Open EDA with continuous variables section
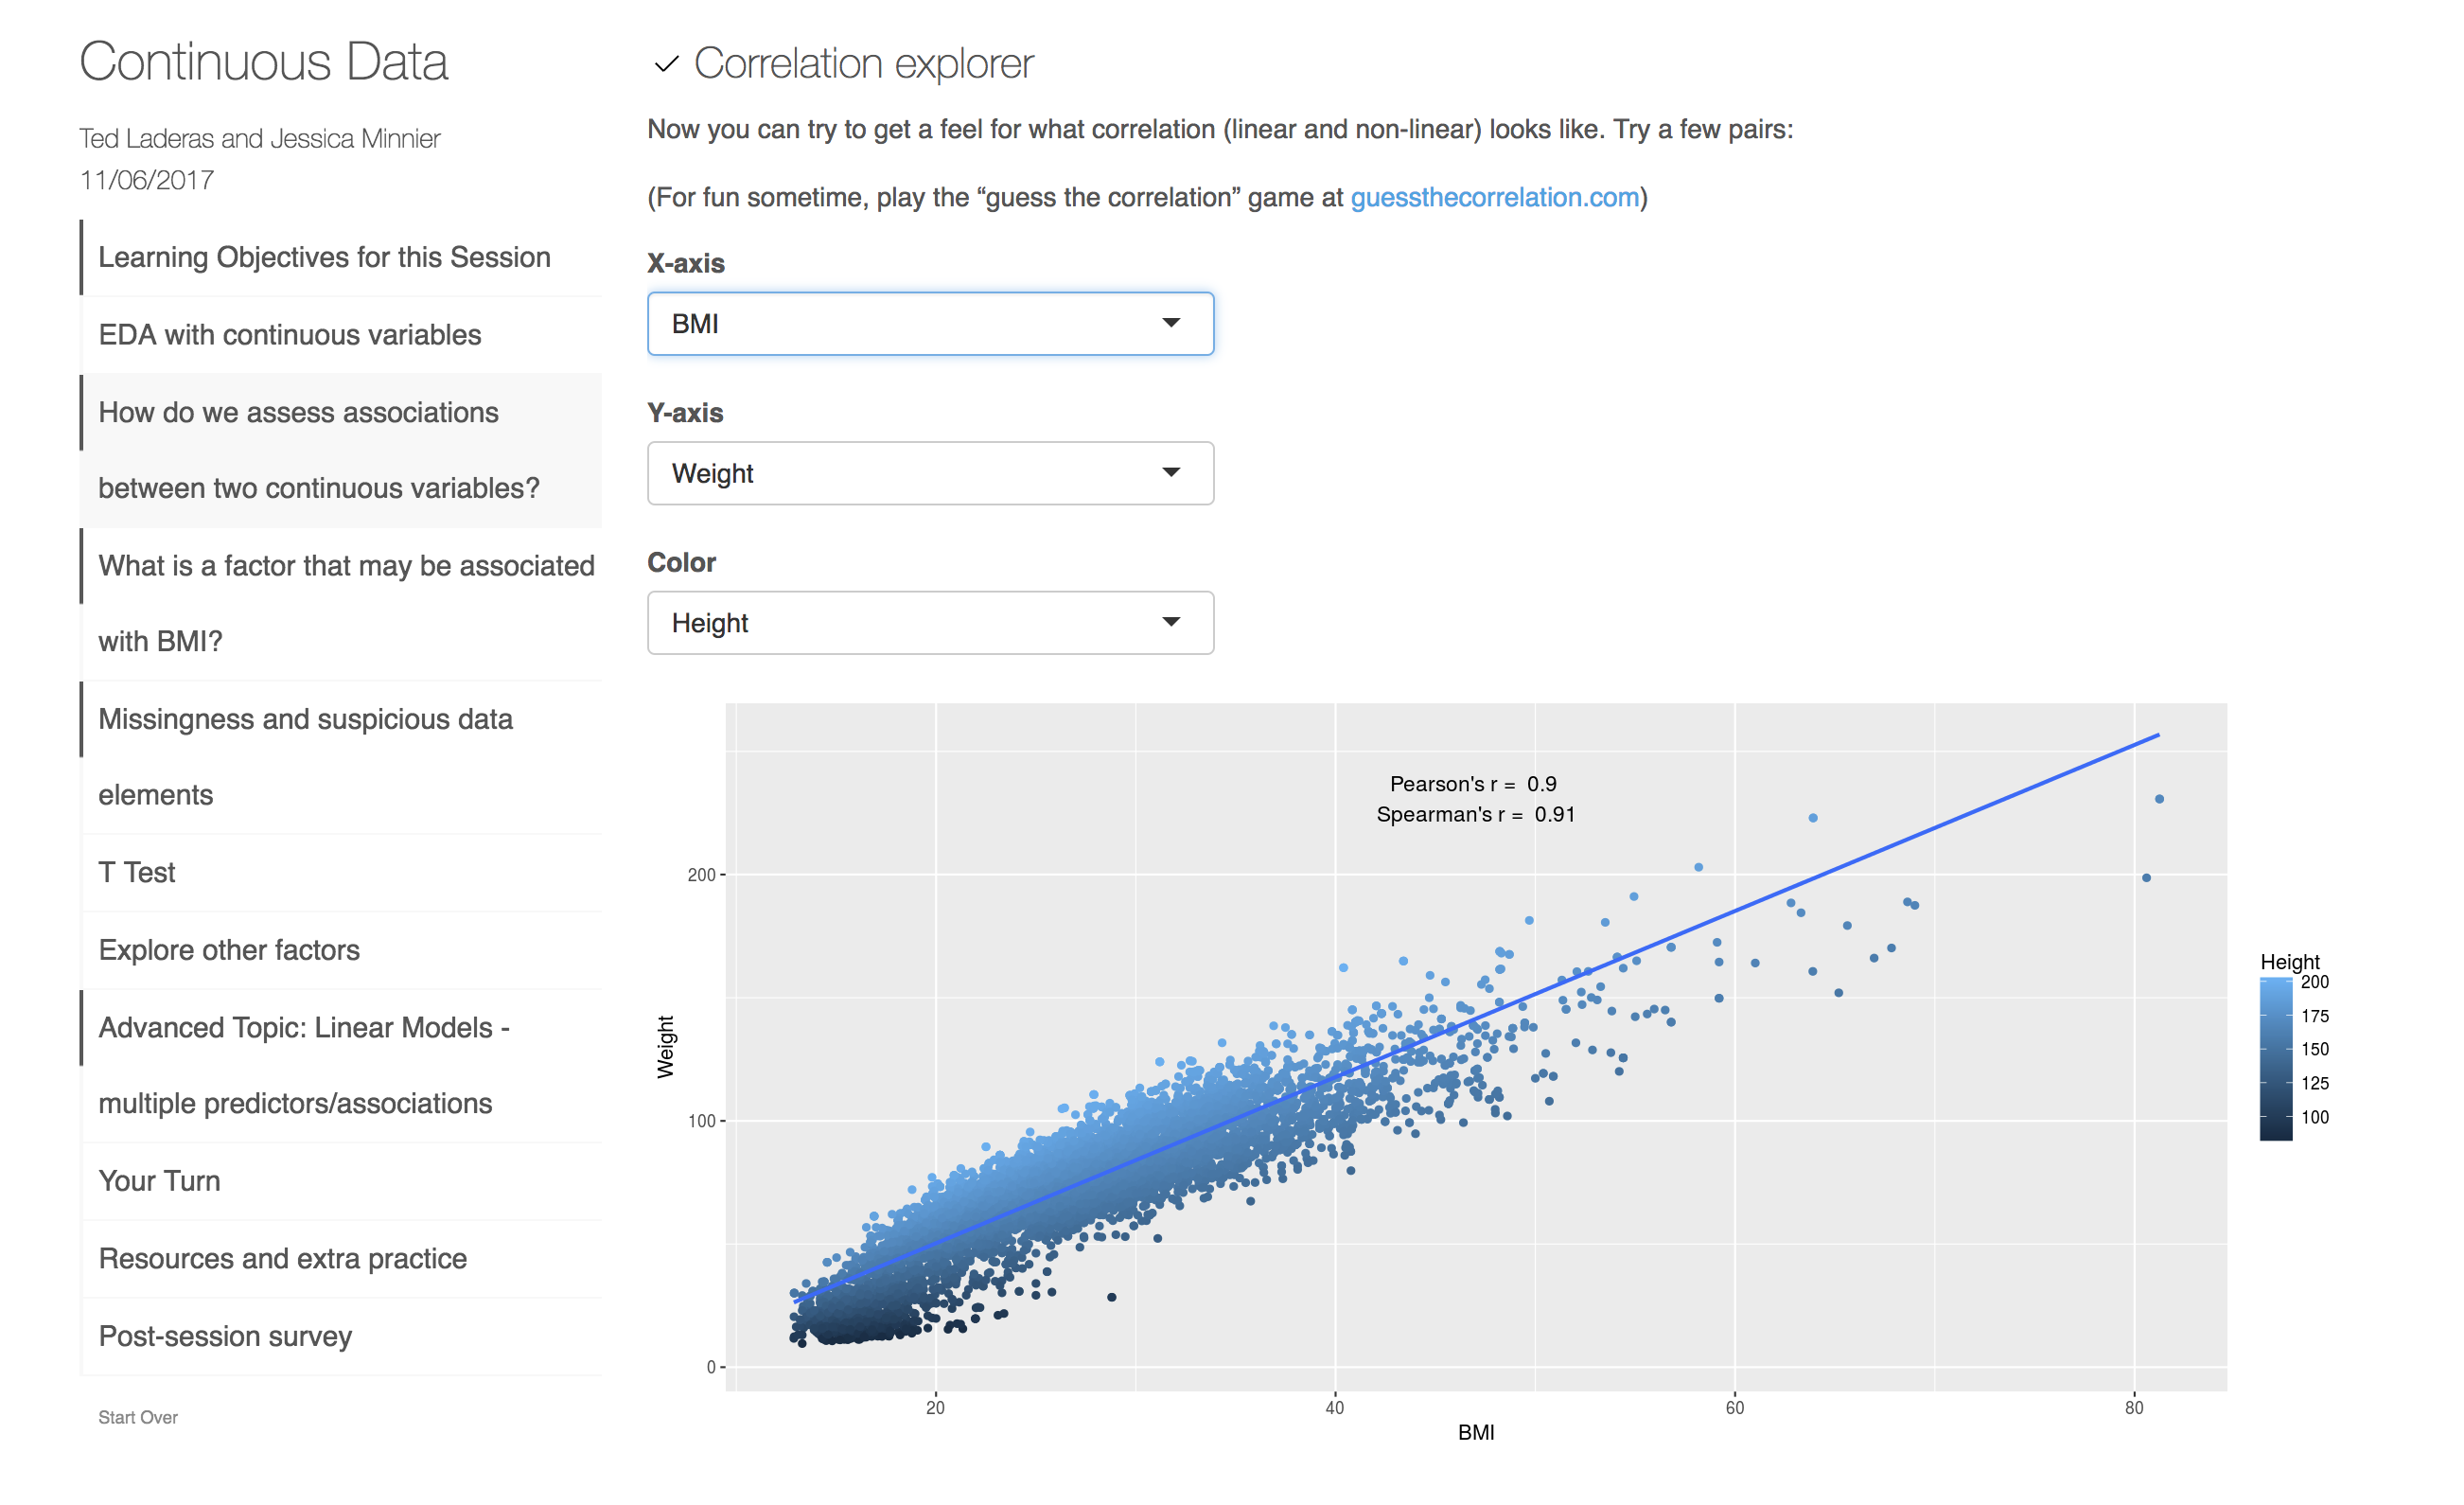 (341, 335)
